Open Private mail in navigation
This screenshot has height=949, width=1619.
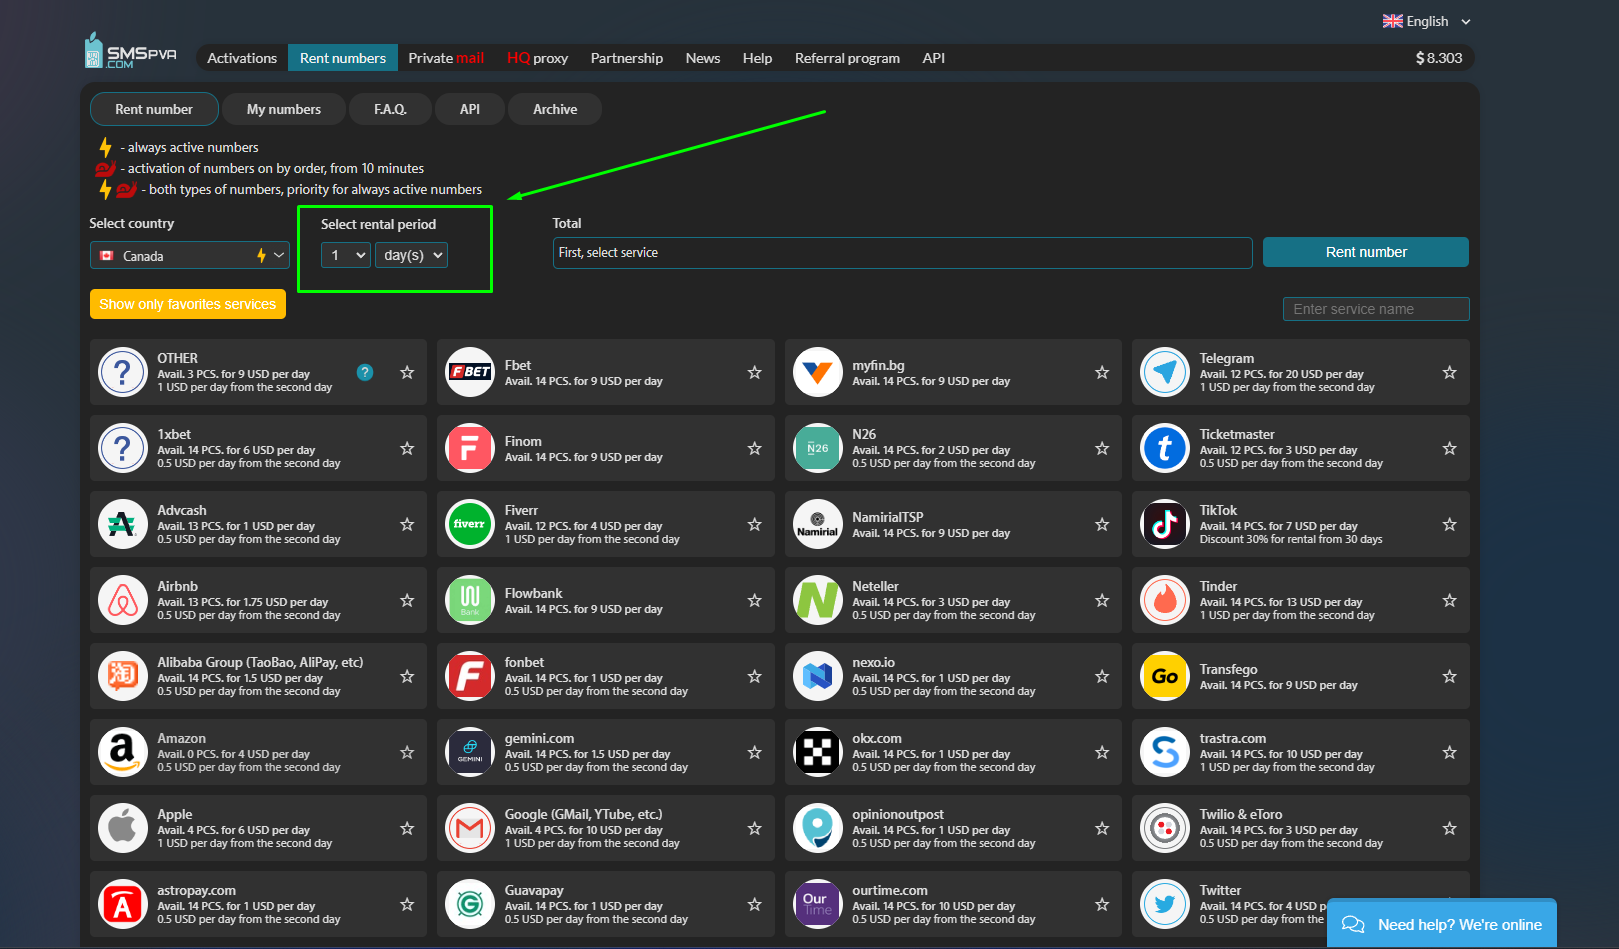point(446,58)
